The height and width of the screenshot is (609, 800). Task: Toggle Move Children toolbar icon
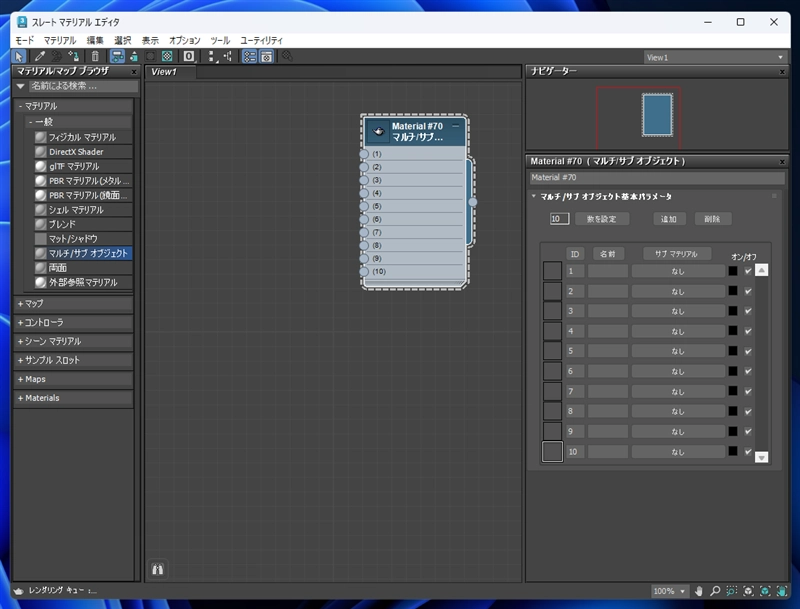coord(117,56)
